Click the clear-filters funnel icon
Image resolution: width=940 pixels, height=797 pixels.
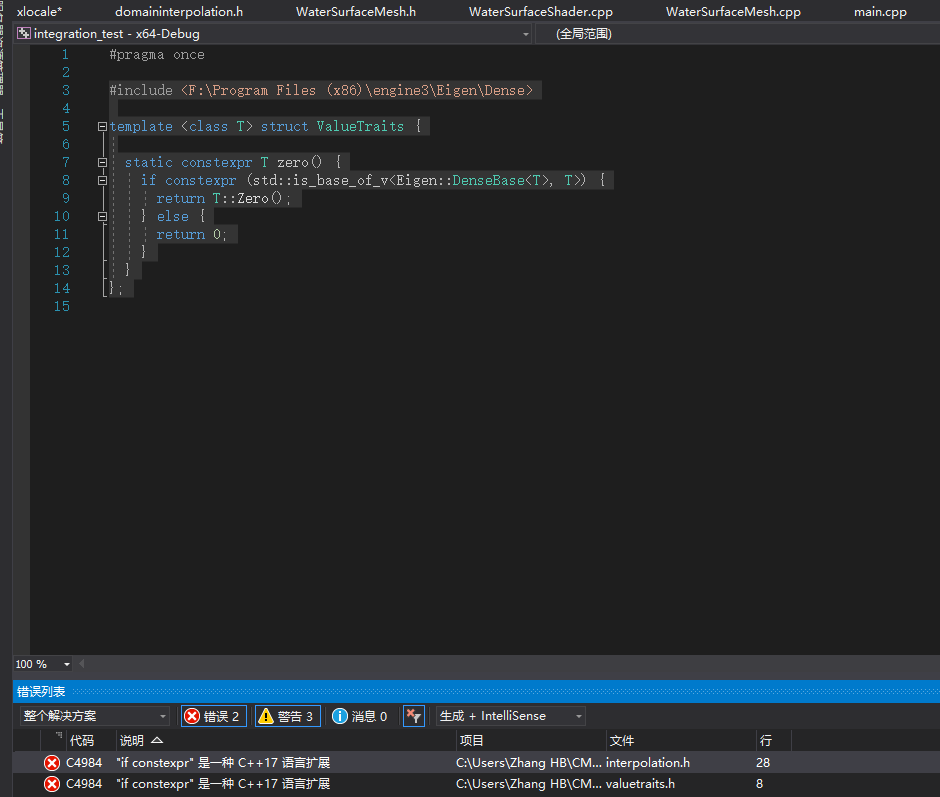coord(414,716)
